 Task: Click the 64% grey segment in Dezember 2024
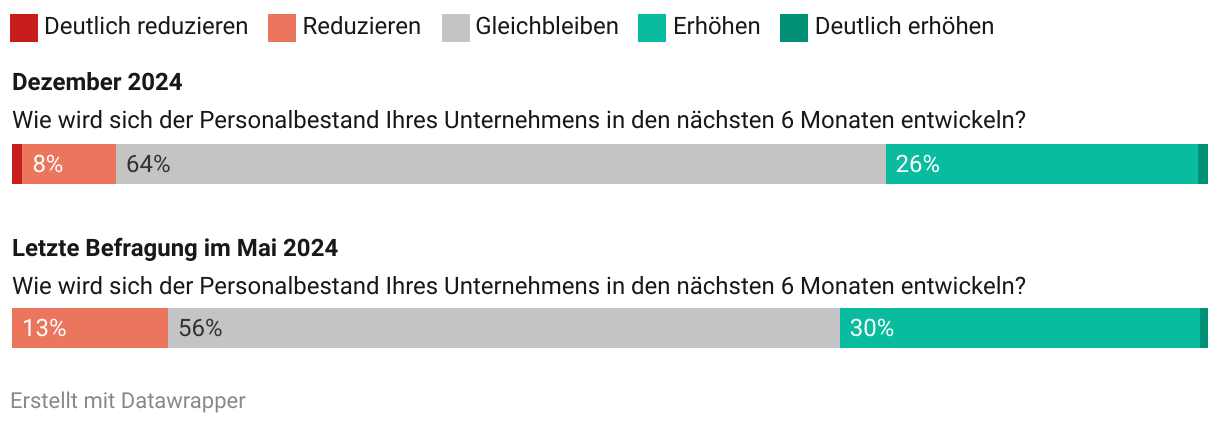coord(501,164)
